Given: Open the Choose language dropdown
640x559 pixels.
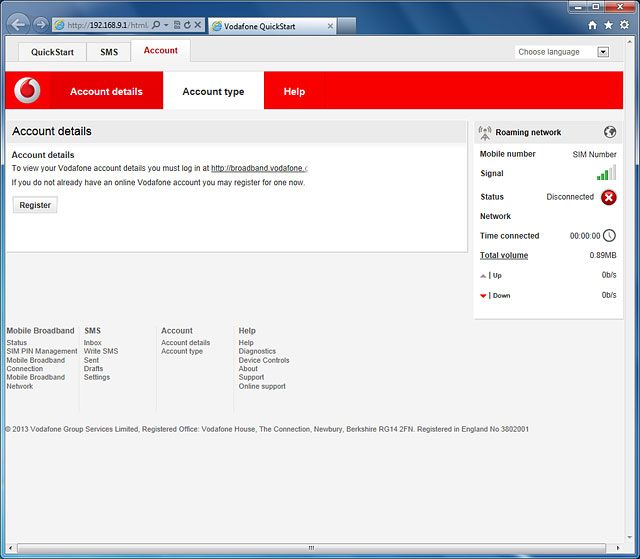Looking at the screenshot, I should (603, 52).
